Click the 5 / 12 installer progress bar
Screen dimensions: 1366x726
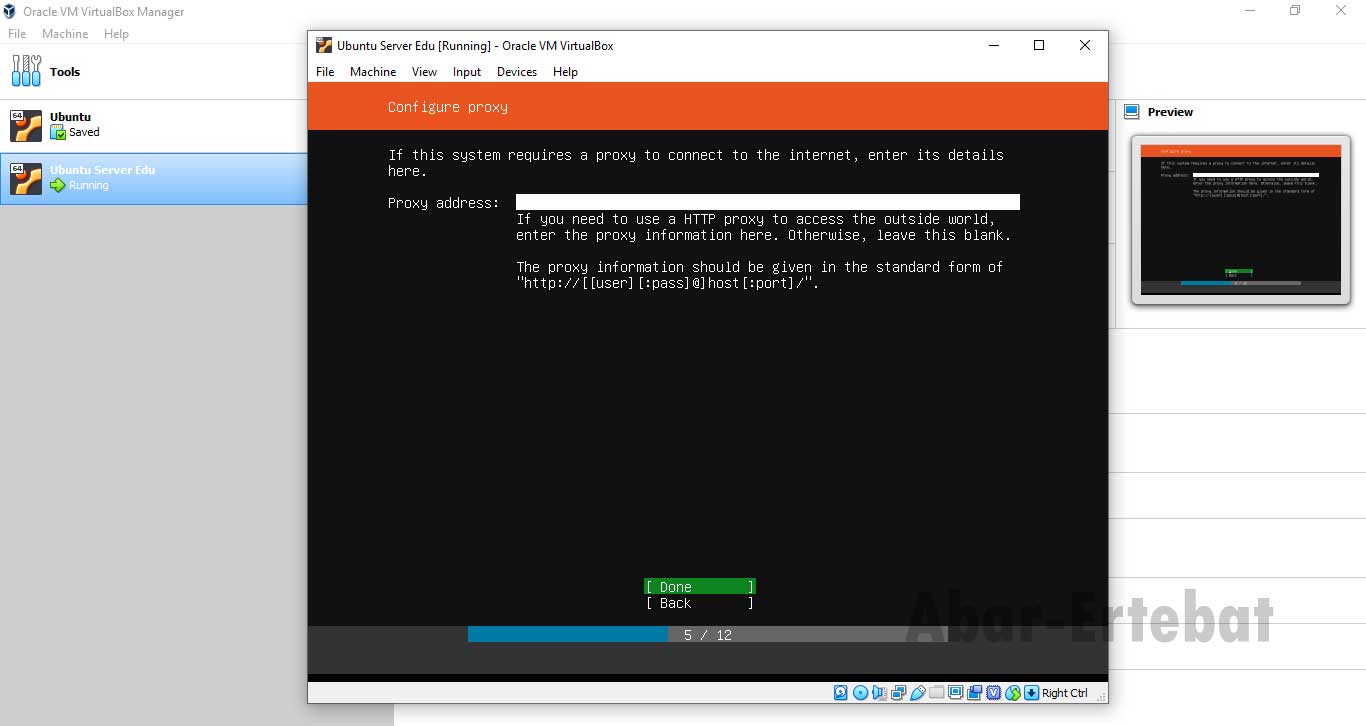(x=708, y=635)
